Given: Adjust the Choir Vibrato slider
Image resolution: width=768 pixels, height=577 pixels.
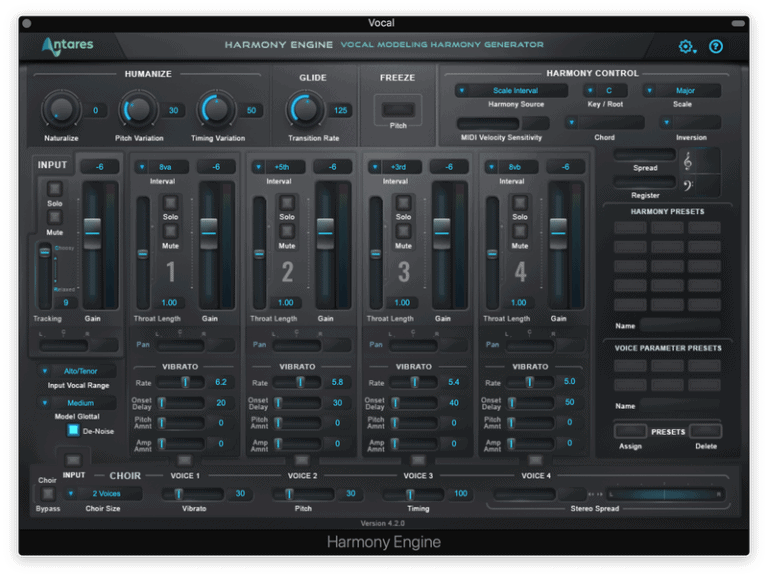Looking at the screenshot, I should [192, 494].
